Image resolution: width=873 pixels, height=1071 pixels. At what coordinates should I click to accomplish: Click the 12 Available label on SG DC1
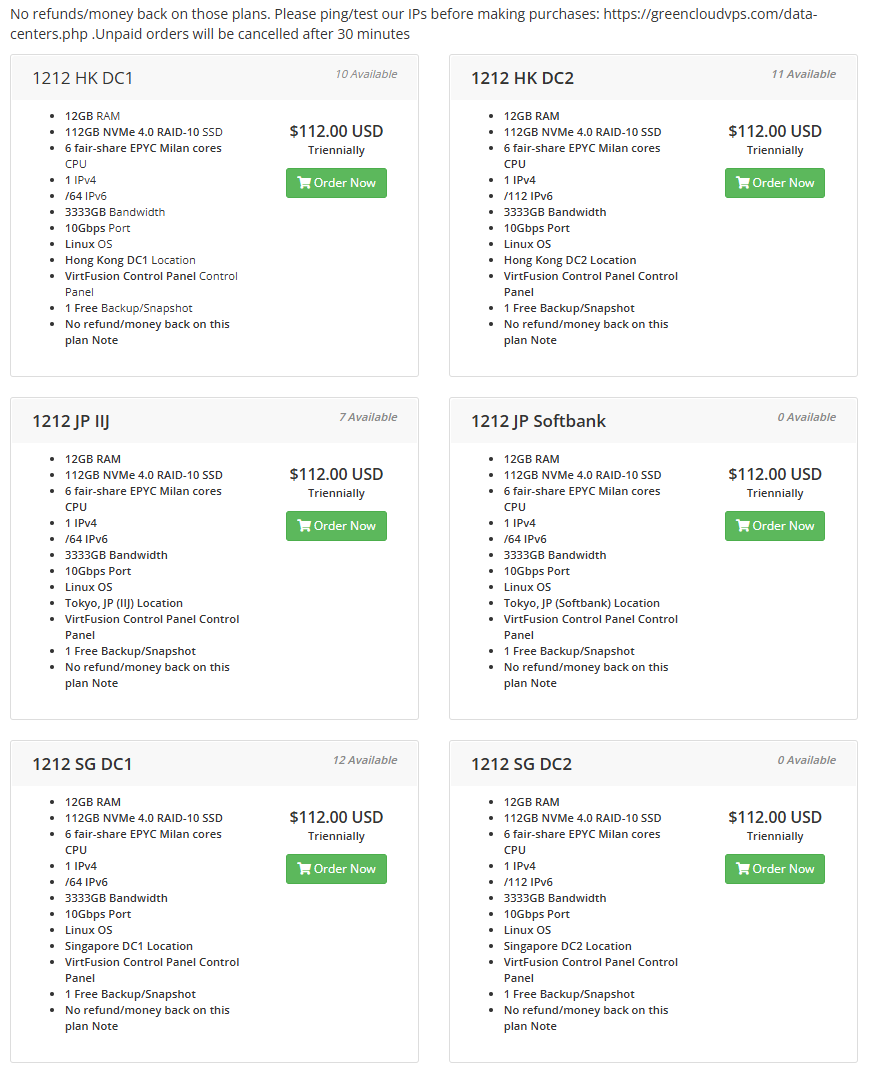point(365,760)
